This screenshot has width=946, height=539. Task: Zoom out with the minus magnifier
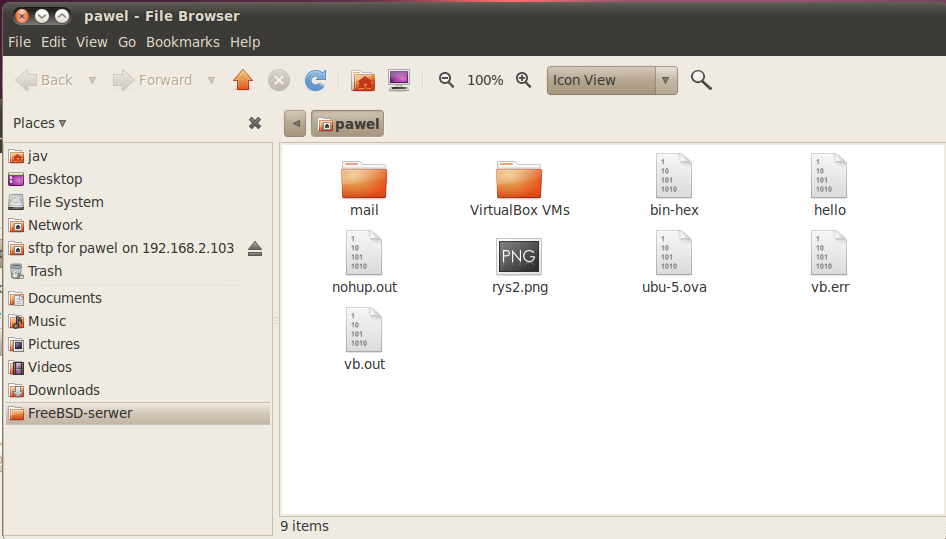coord(447,80)
